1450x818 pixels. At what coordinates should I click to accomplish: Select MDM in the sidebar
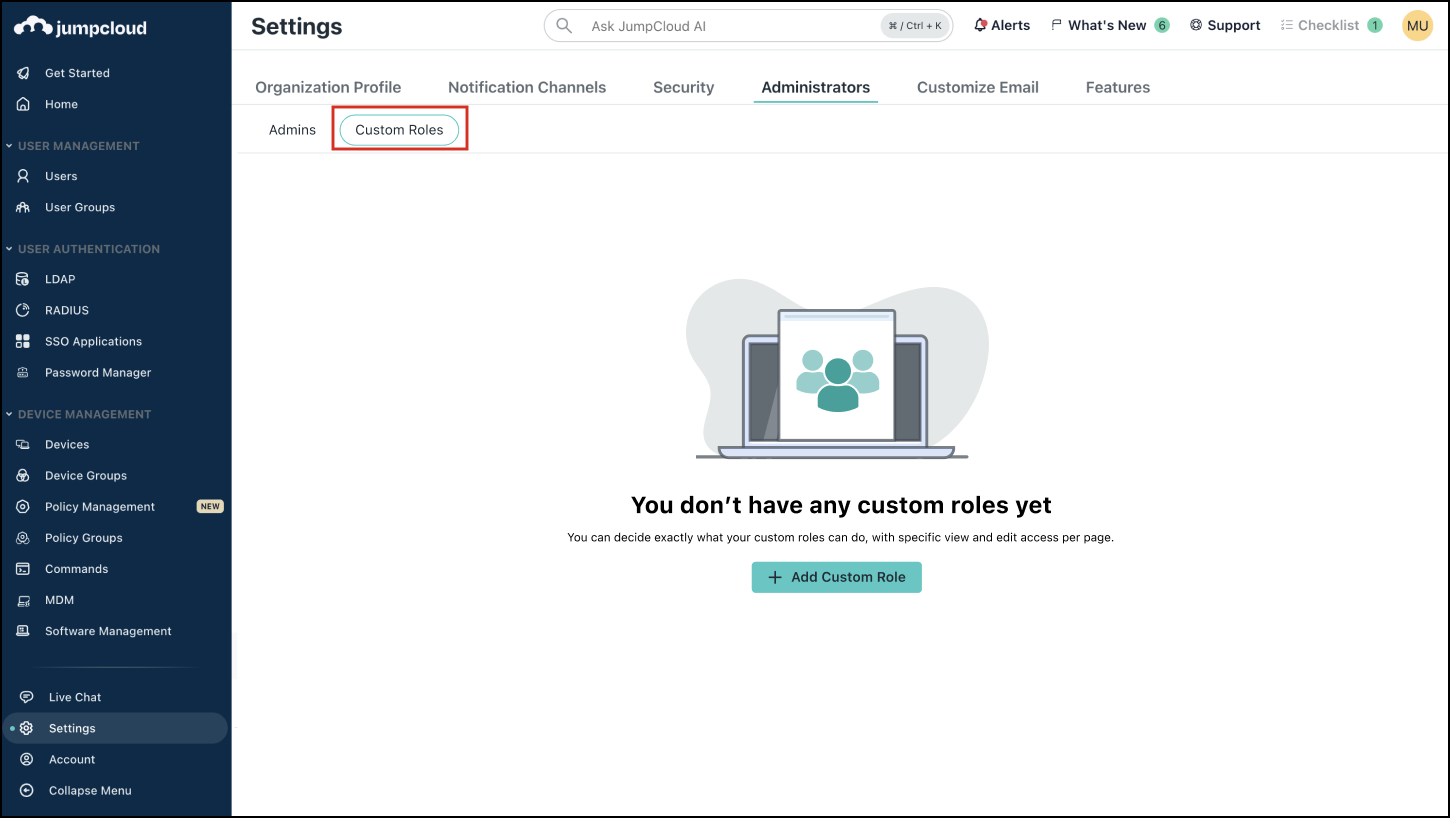pyautogui.click(x=58, y=599)
